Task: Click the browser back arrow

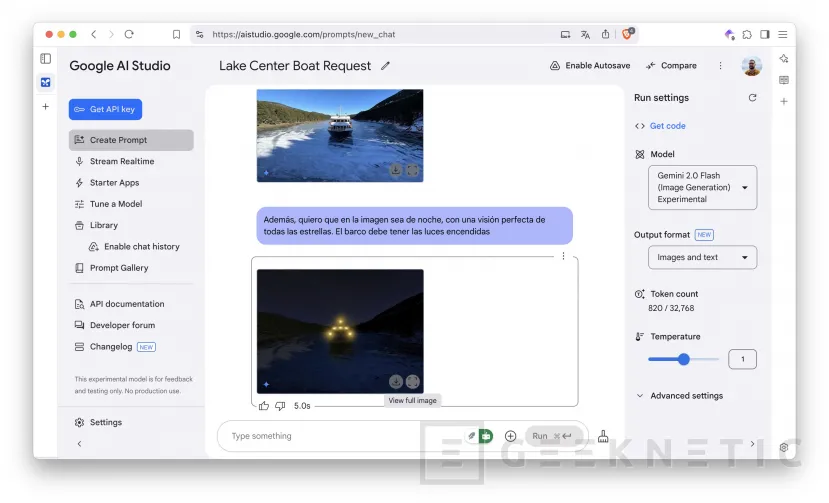Action: point(94,34)
